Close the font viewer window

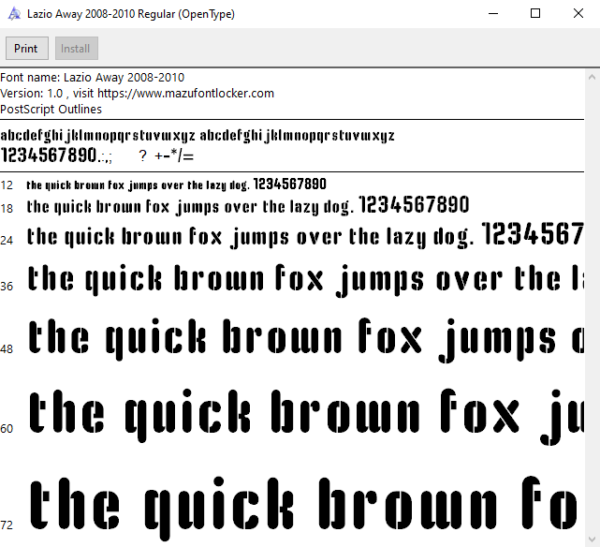[578, 14]
